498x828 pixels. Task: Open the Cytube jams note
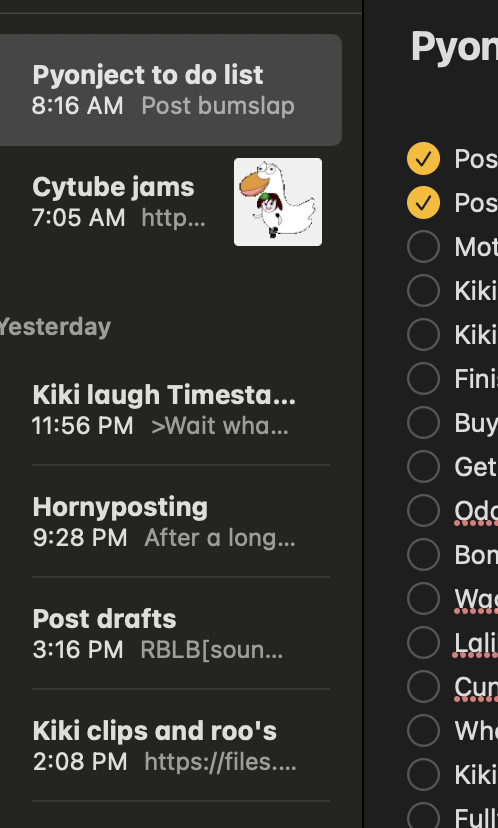tap(169, 202)
